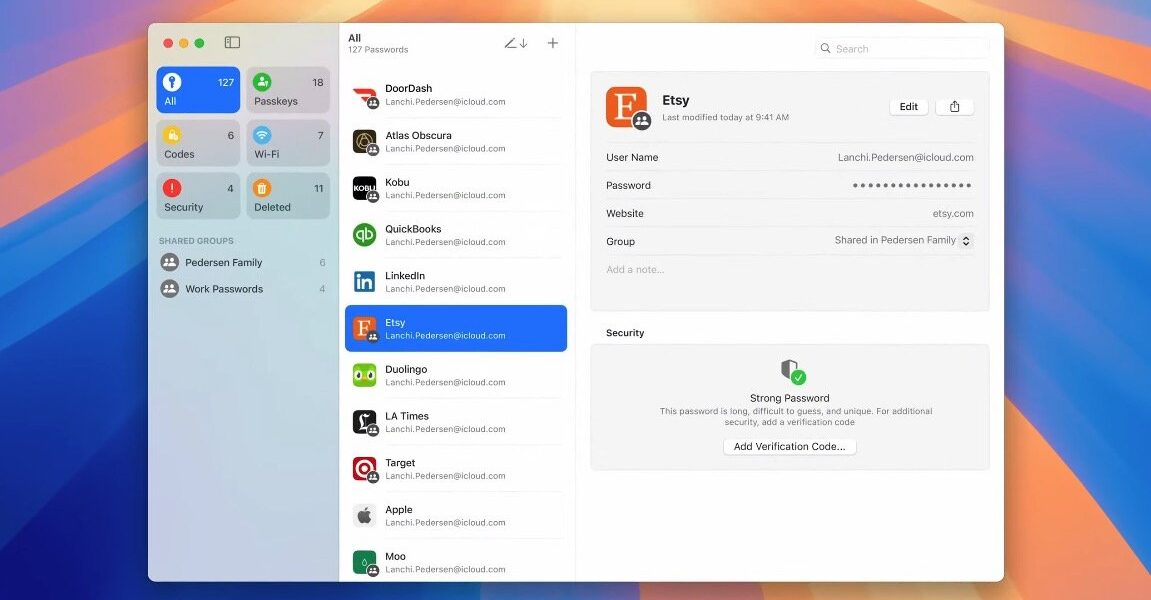Click Add Verification Code
1151x600 pixels.
[x=789, y=446]
